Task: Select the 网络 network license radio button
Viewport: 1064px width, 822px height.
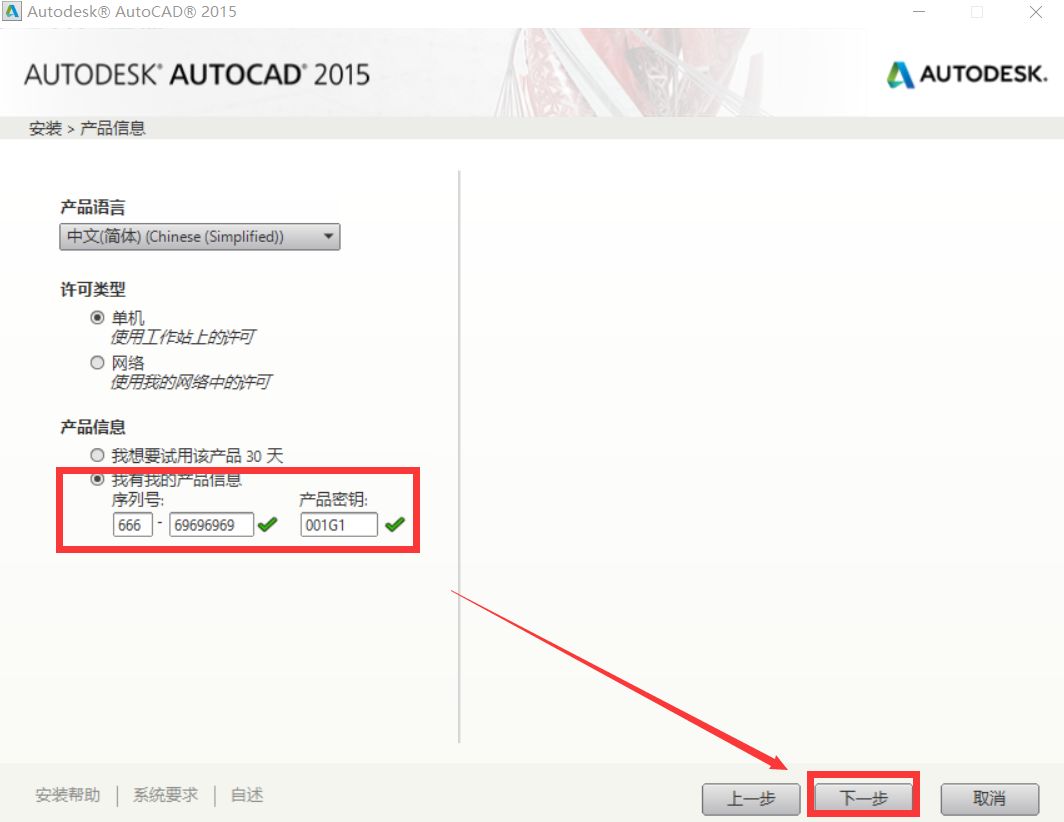Action: point(98,362)
